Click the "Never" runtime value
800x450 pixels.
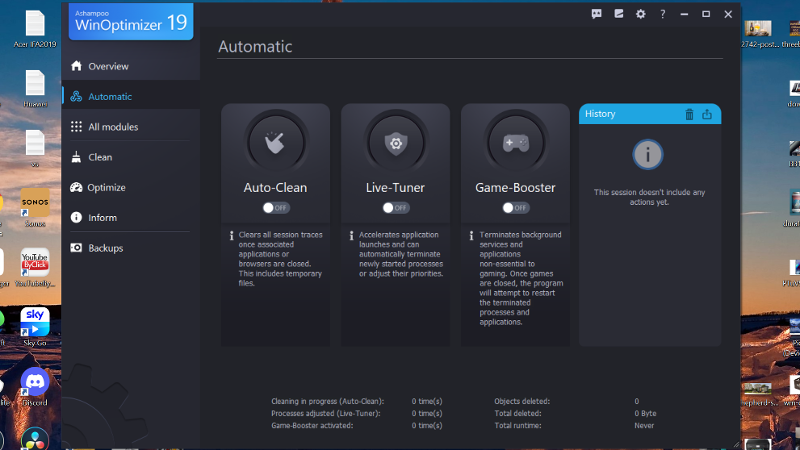point(644,426)
